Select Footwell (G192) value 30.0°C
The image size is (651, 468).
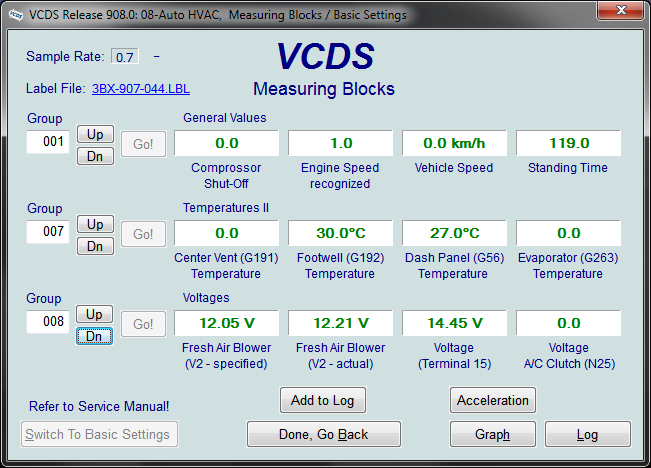pyautogui.click(x=340, y=233)
